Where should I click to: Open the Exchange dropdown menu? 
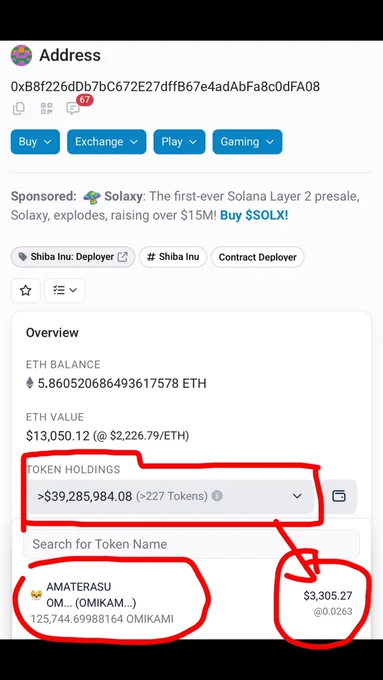coord(107,142)
